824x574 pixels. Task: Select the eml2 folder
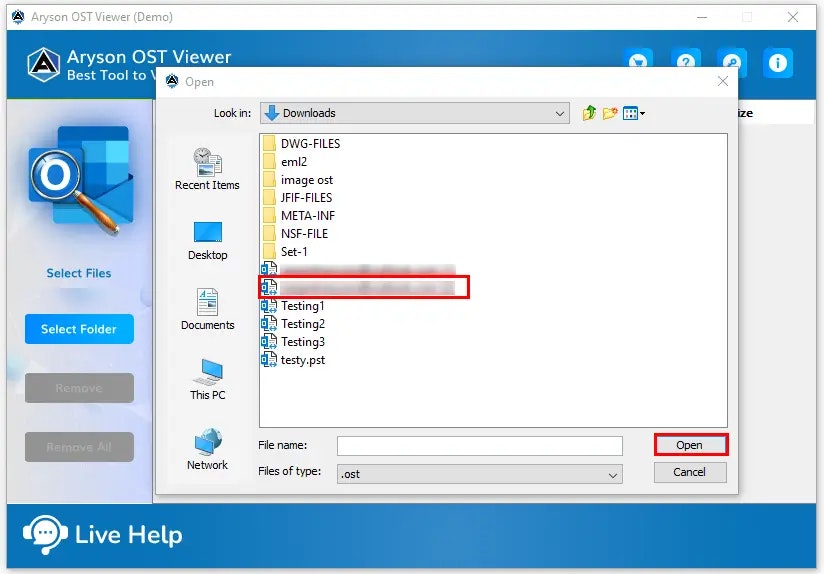pyautogui.click(x=285, y=162)
